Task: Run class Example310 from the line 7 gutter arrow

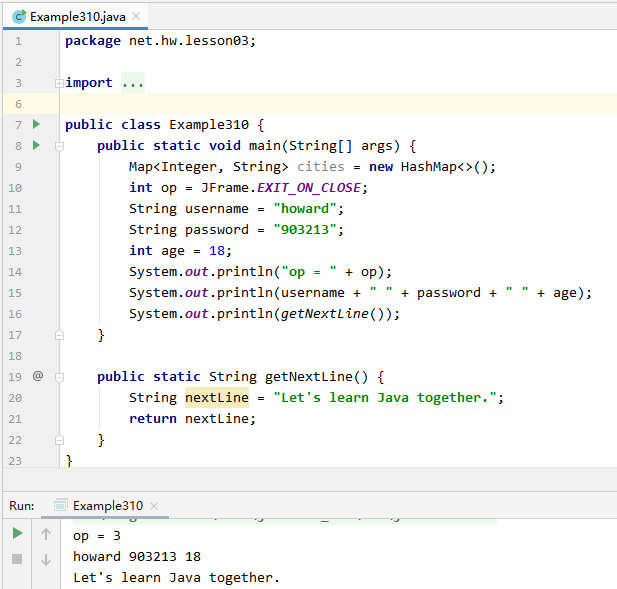Action: 36,124
